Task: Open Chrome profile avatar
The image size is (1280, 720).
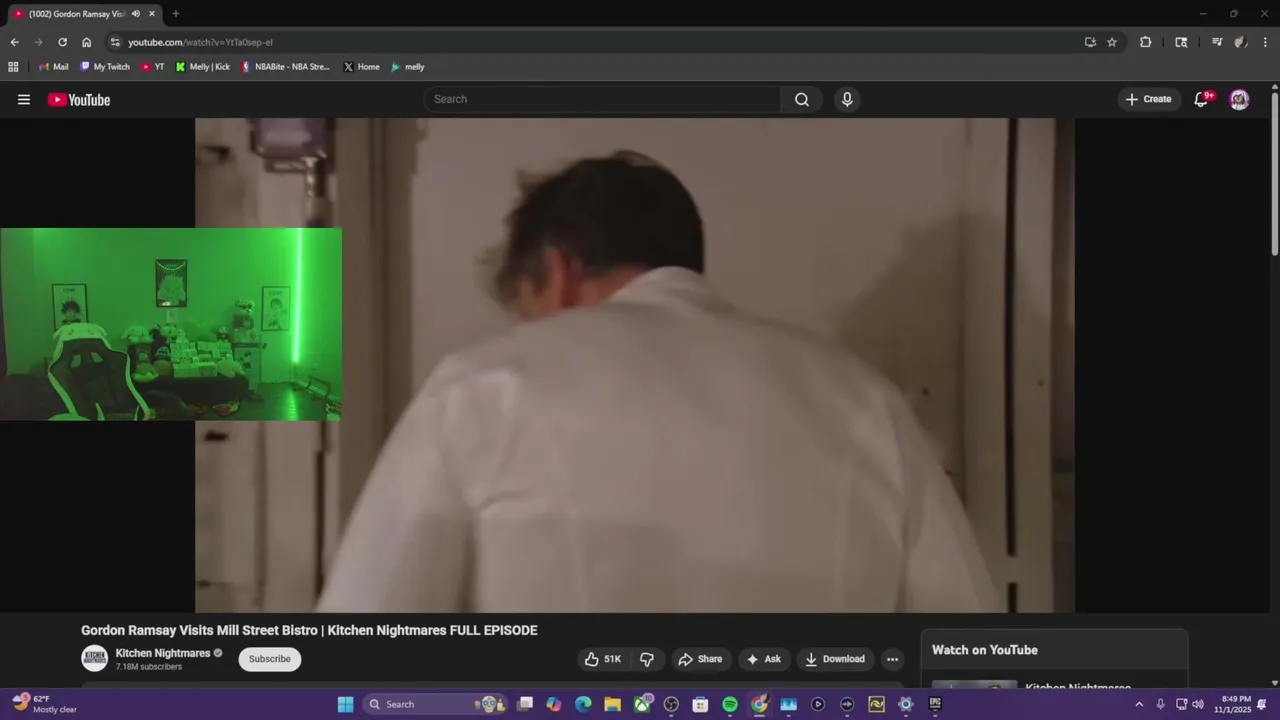Action: coord(1241,42)
